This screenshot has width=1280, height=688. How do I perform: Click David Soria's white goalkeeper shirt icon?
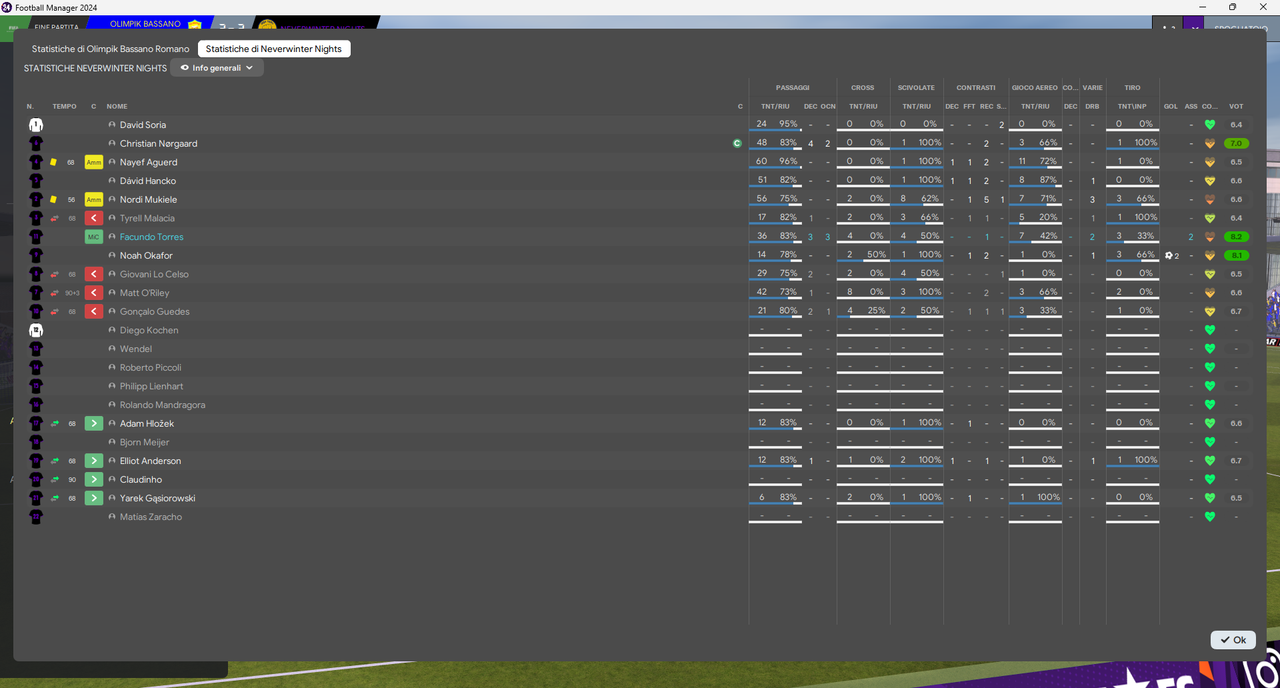[36, 125]
